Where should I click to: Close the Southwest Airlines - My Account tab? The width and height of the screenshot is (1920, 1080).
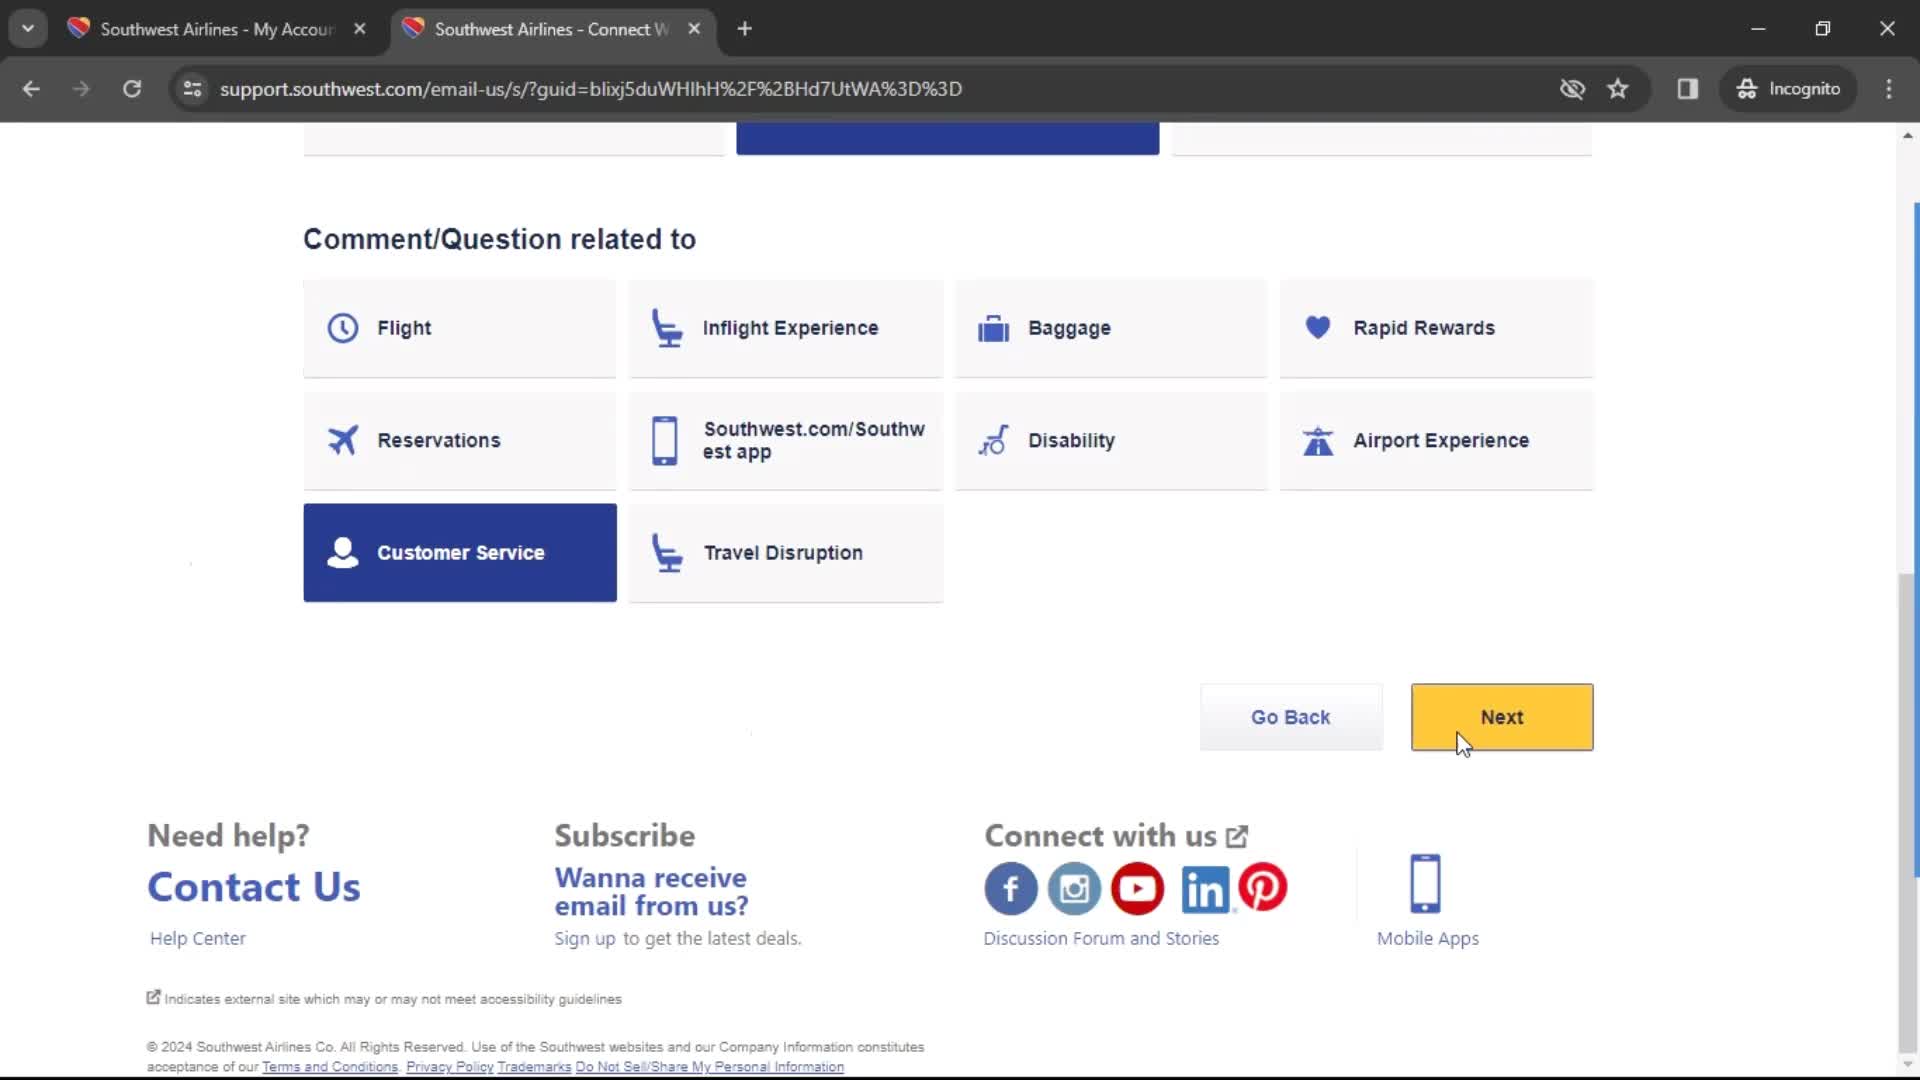pyautogui.click(x=360, y=29)
